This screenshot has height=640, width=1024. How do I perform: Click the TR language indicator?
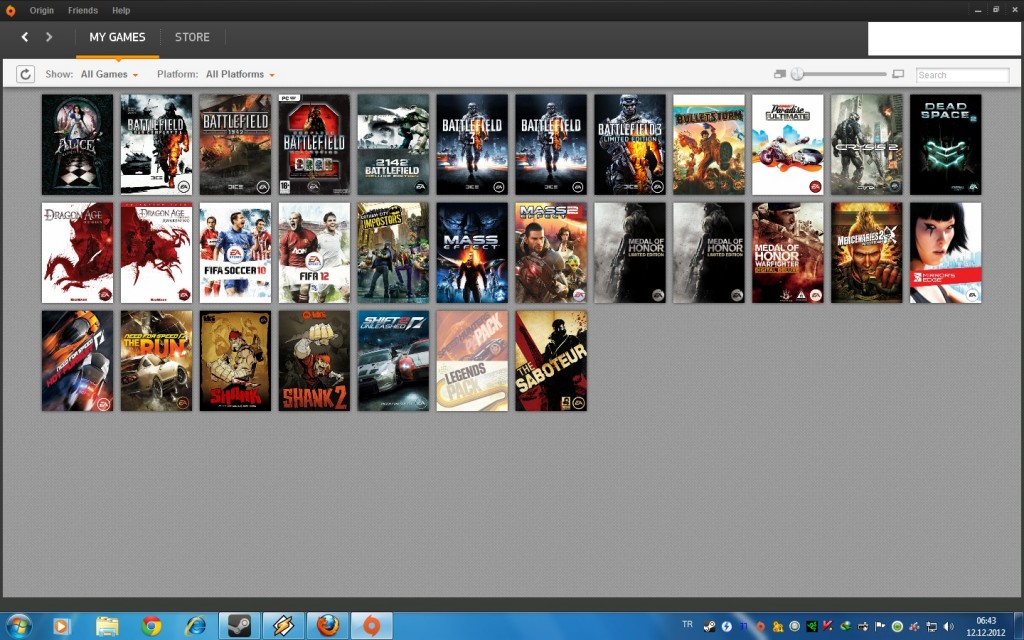click(687, 625)
